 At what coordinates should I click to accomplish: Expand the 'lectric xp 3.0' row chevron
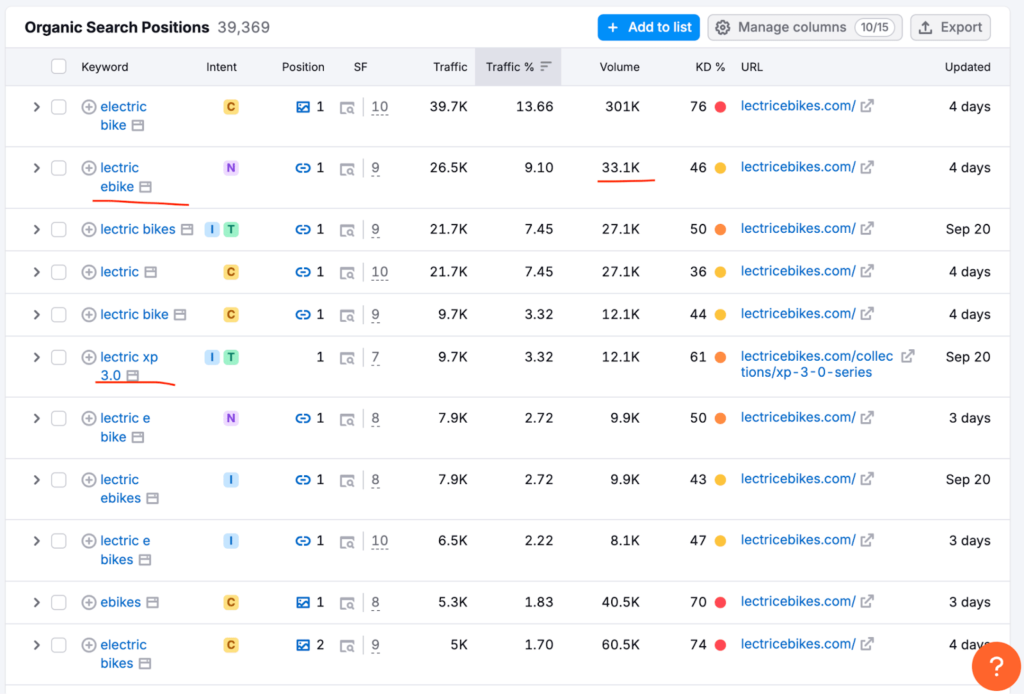coord(36,357)
